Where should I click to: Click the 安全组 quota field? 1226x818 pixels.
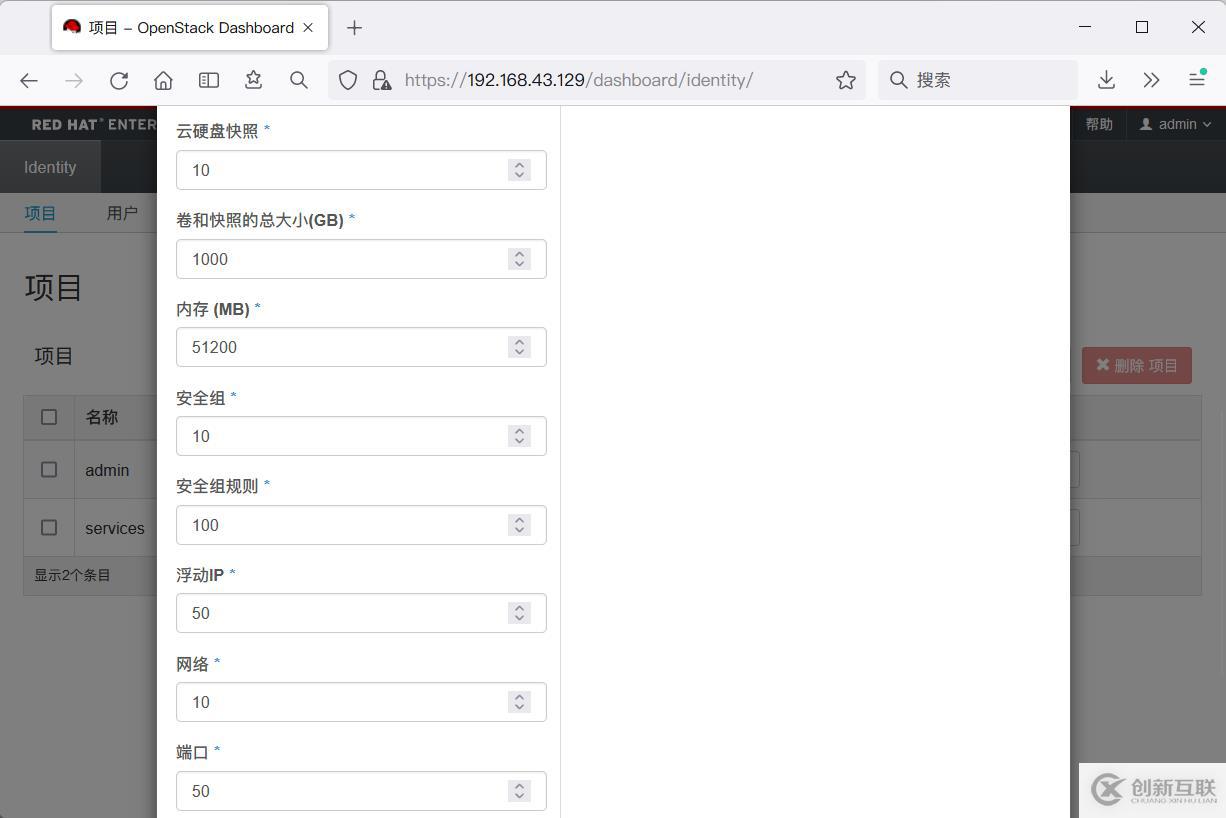(361, 436)
